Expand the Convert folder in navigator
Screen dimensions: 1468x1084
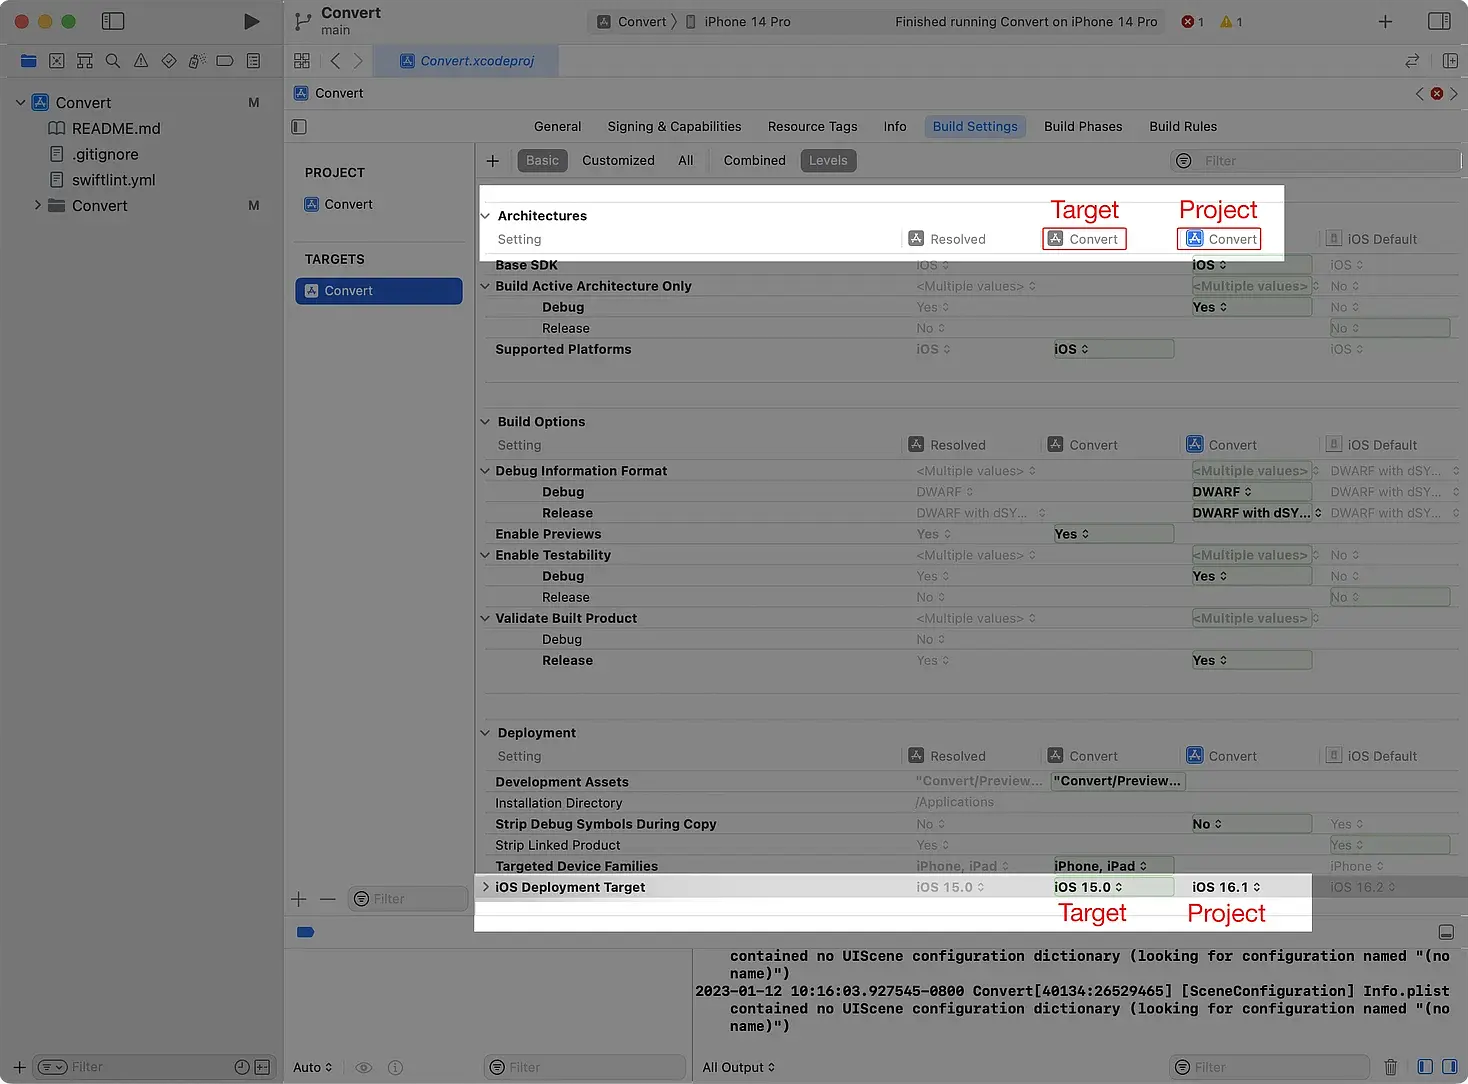tap(38, 205)
